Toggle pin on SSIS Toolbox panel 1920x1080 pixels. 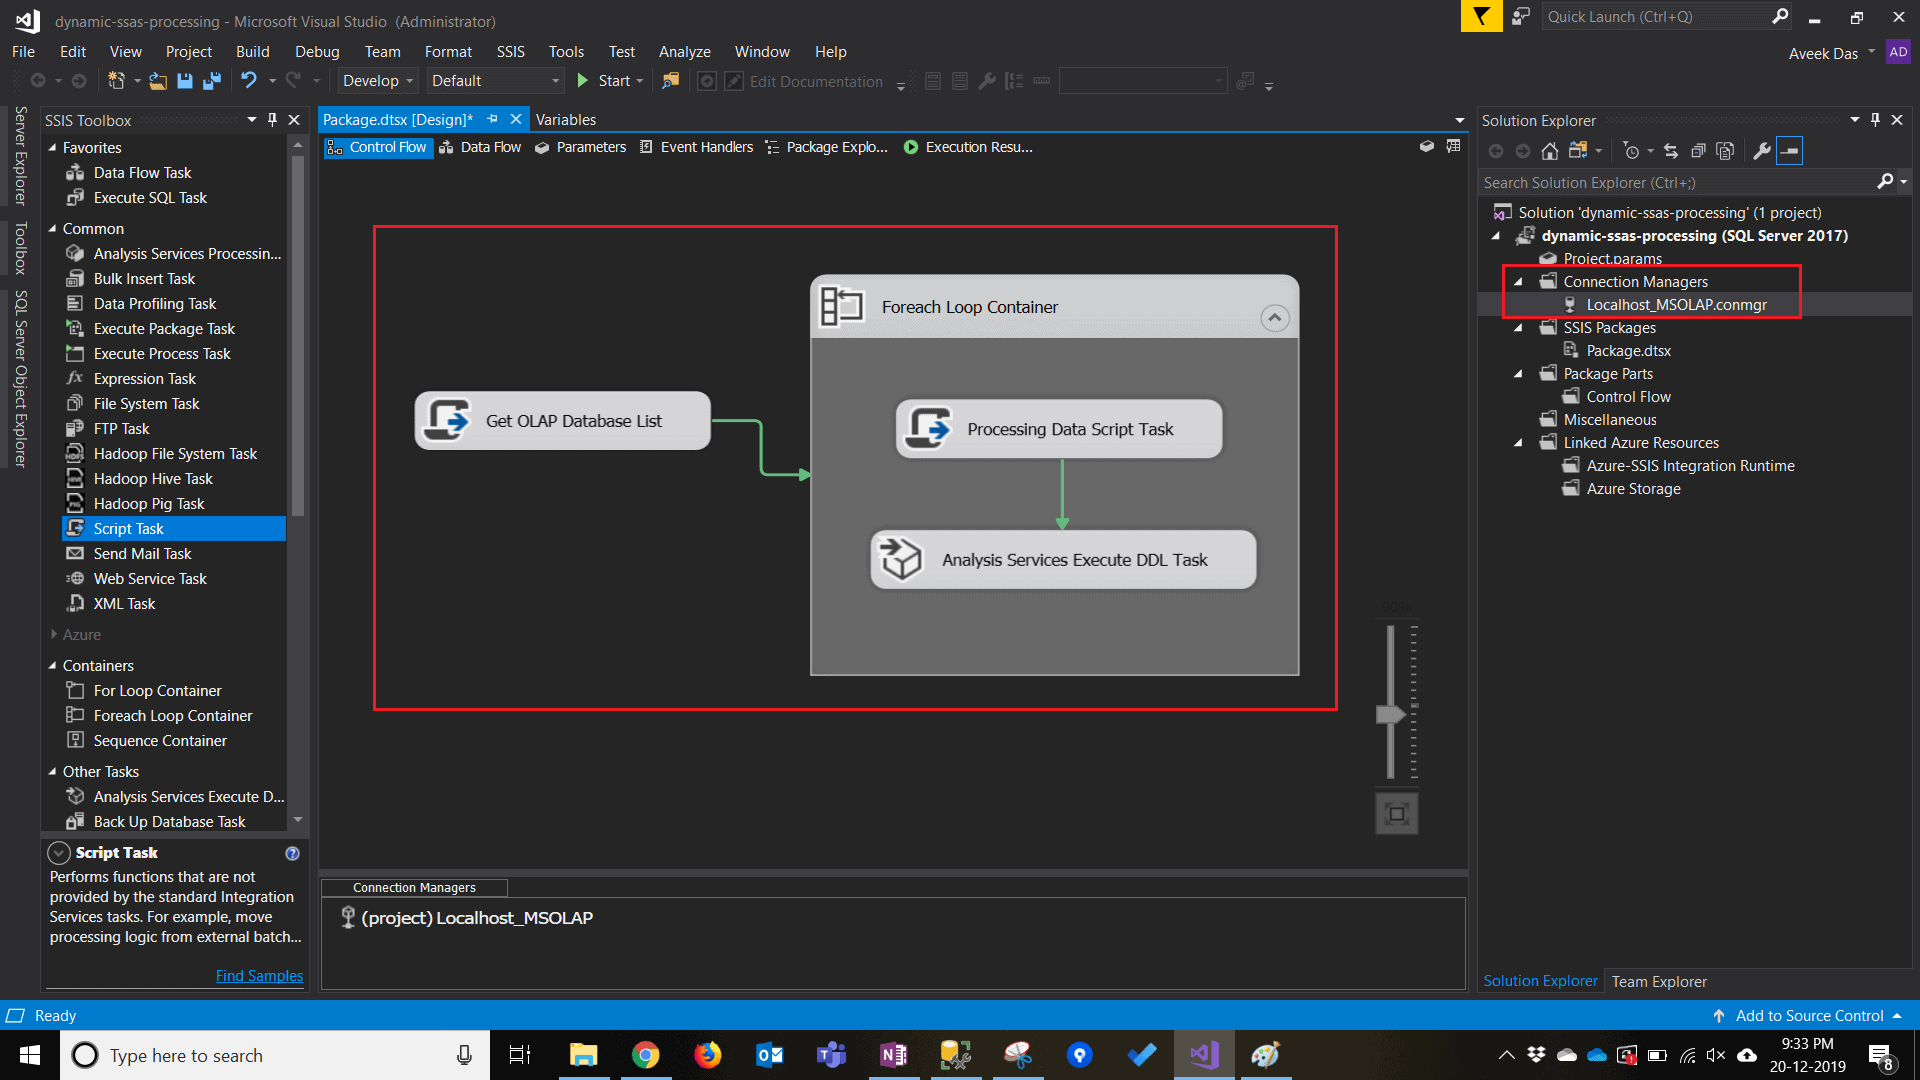272,120
